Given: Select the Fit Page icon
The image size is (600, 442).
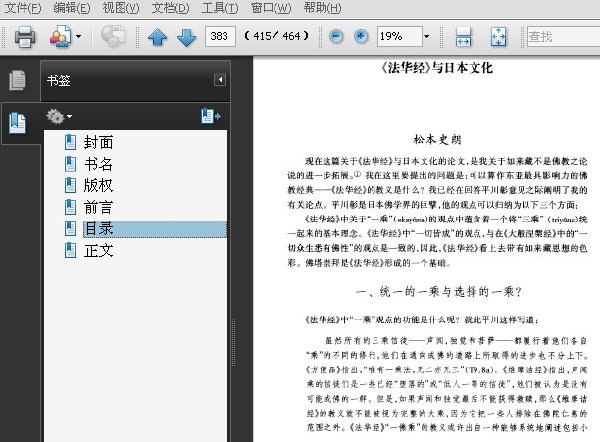Looking at the screenshot, I should pyautogui.click(x=498, y=37).
